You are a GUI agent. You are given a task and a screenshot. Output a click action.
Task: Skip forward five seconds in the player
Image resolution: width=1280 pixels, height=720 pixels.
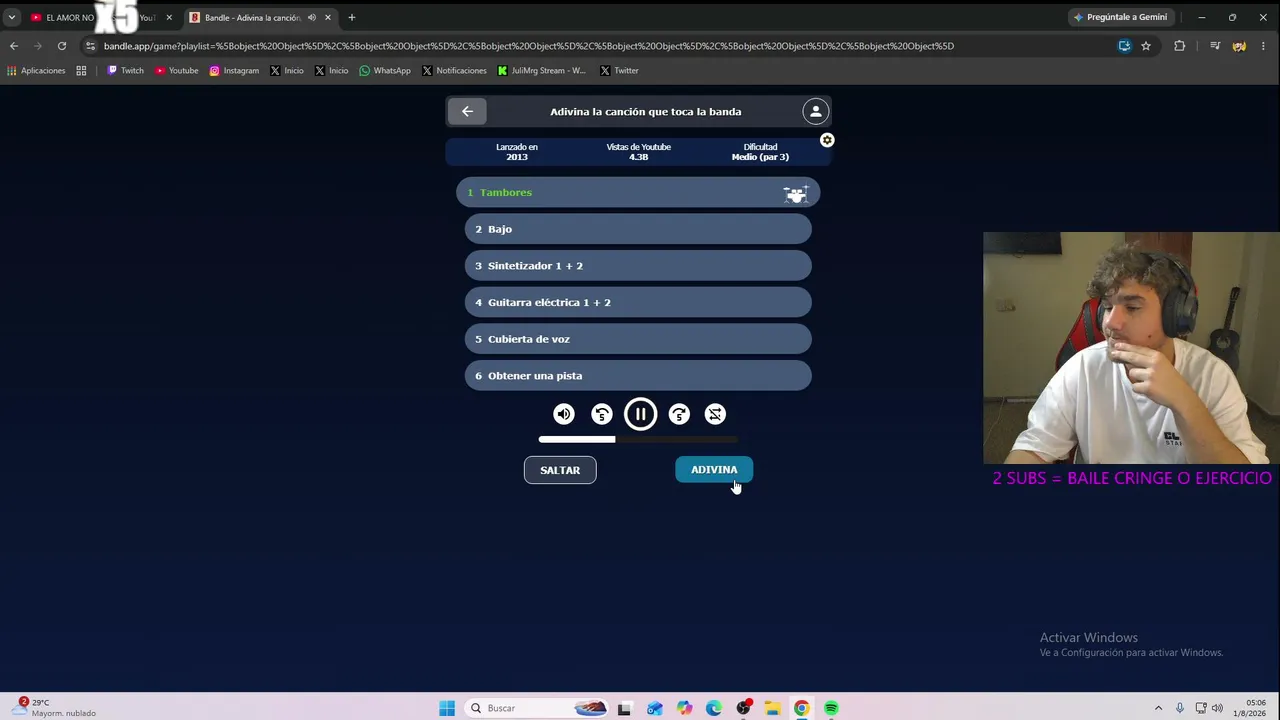coord(679,414)
